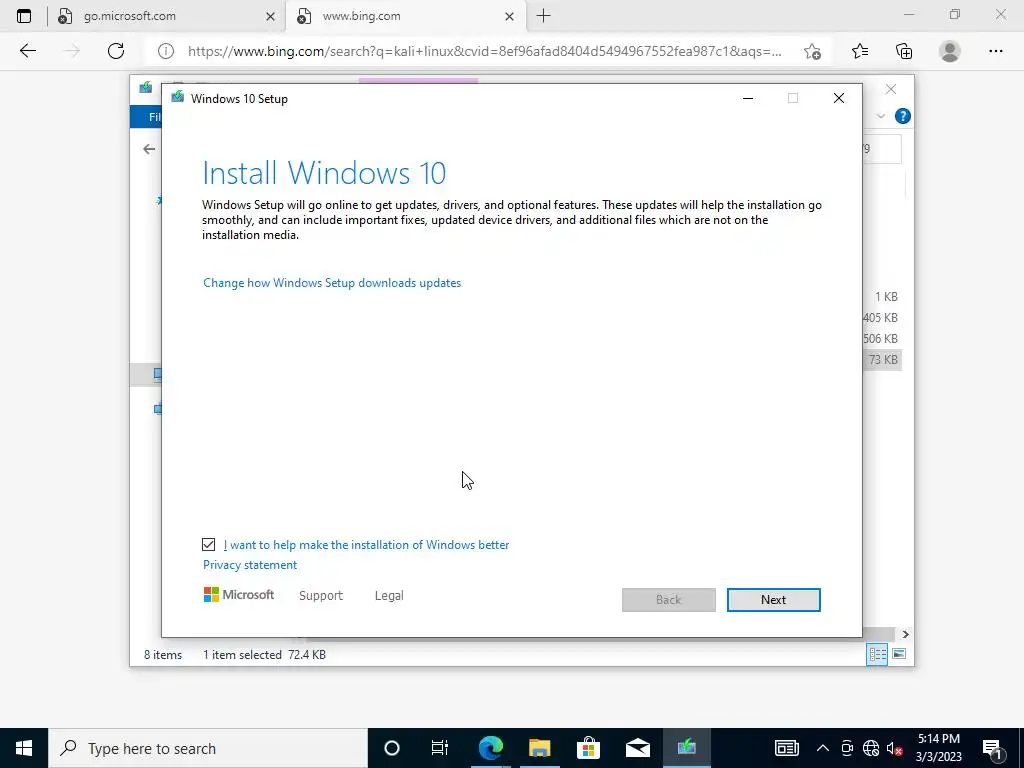1024x768 pixels.
Task: Switch File Explorer to details view
Action: click(x=877, y=654)
